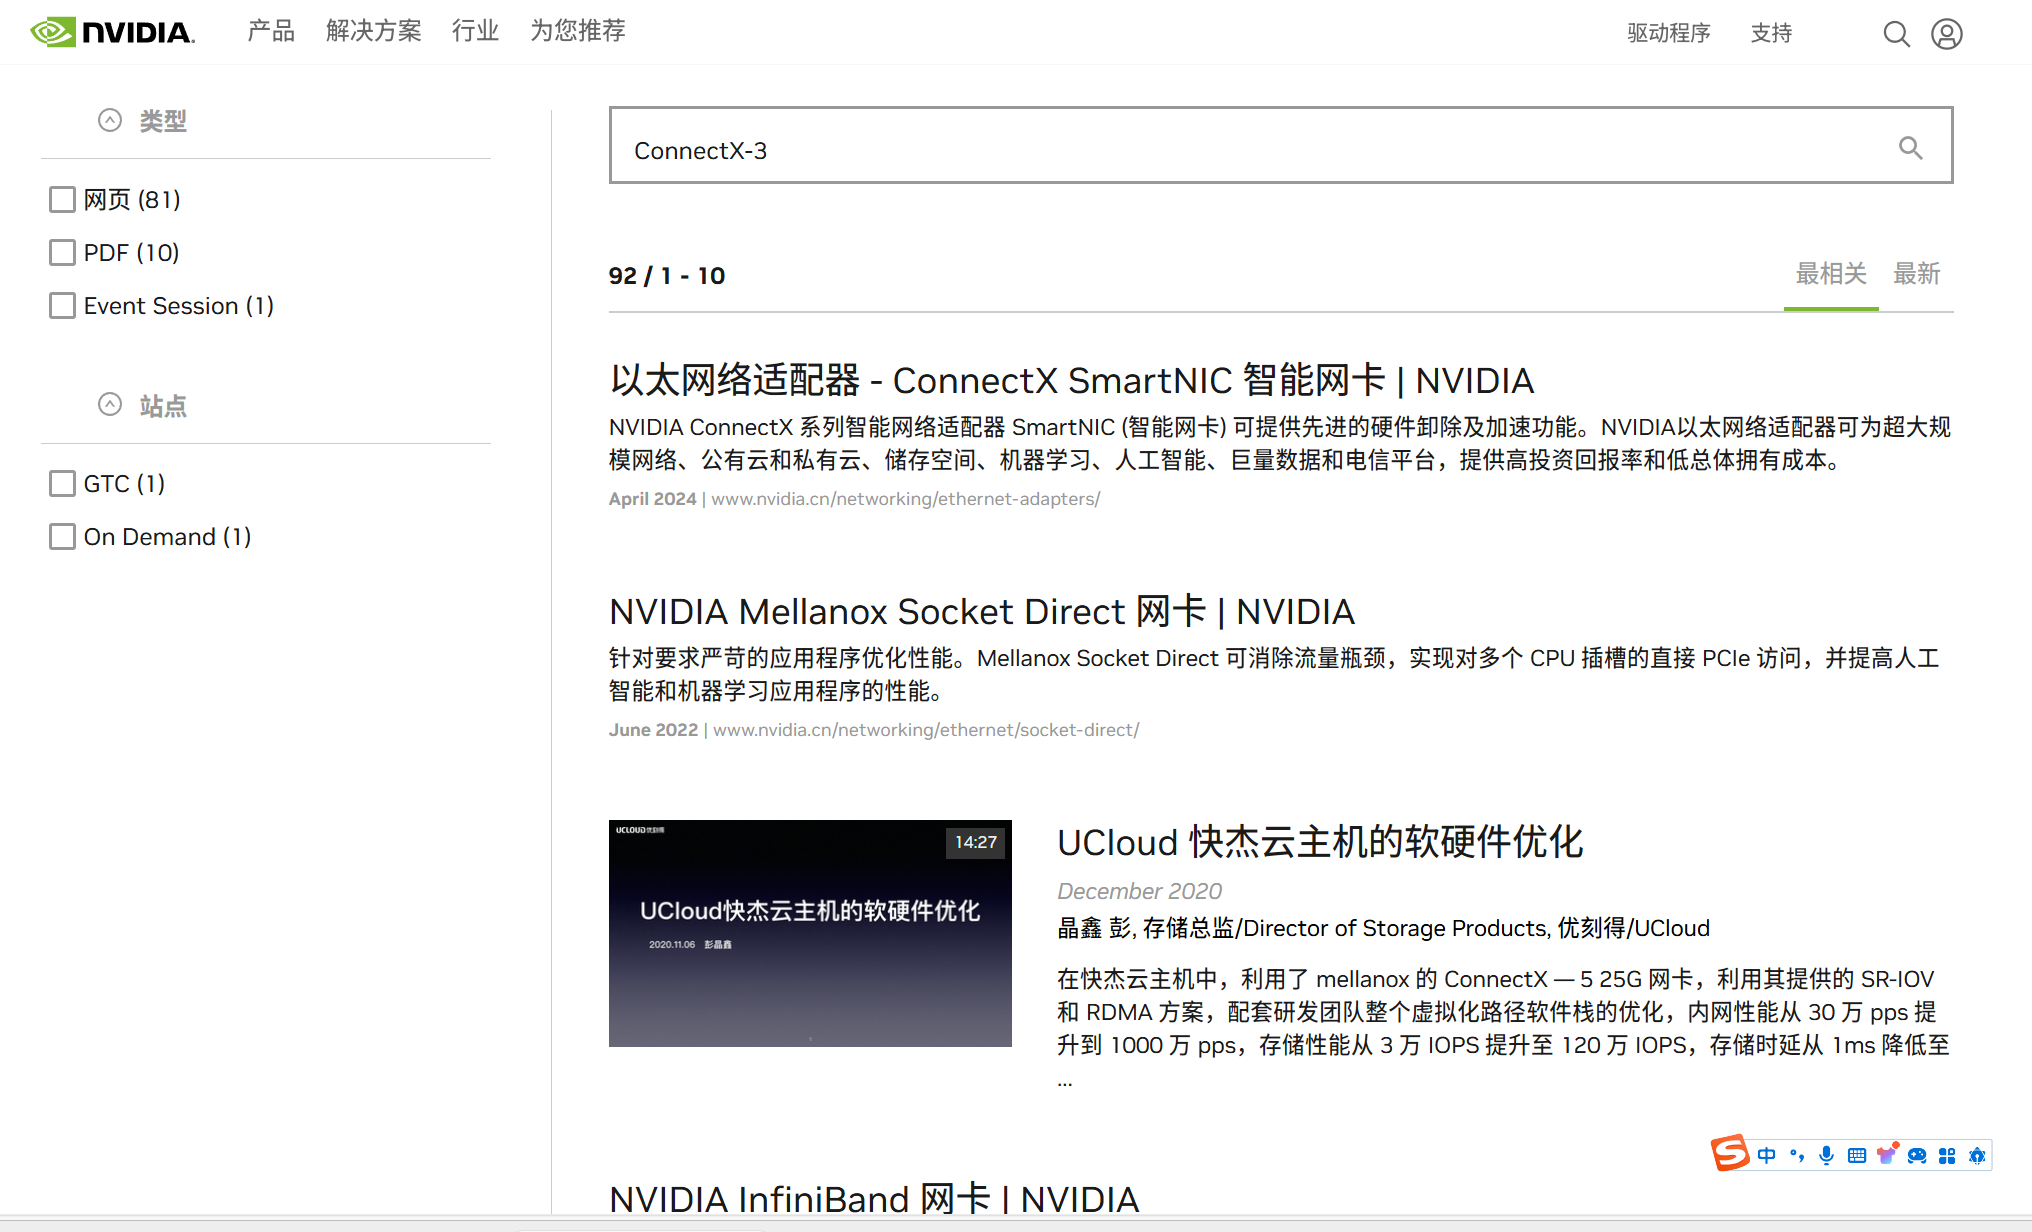Open the user account icon
The image size is (2032, 1232).
coord(1946,34)
